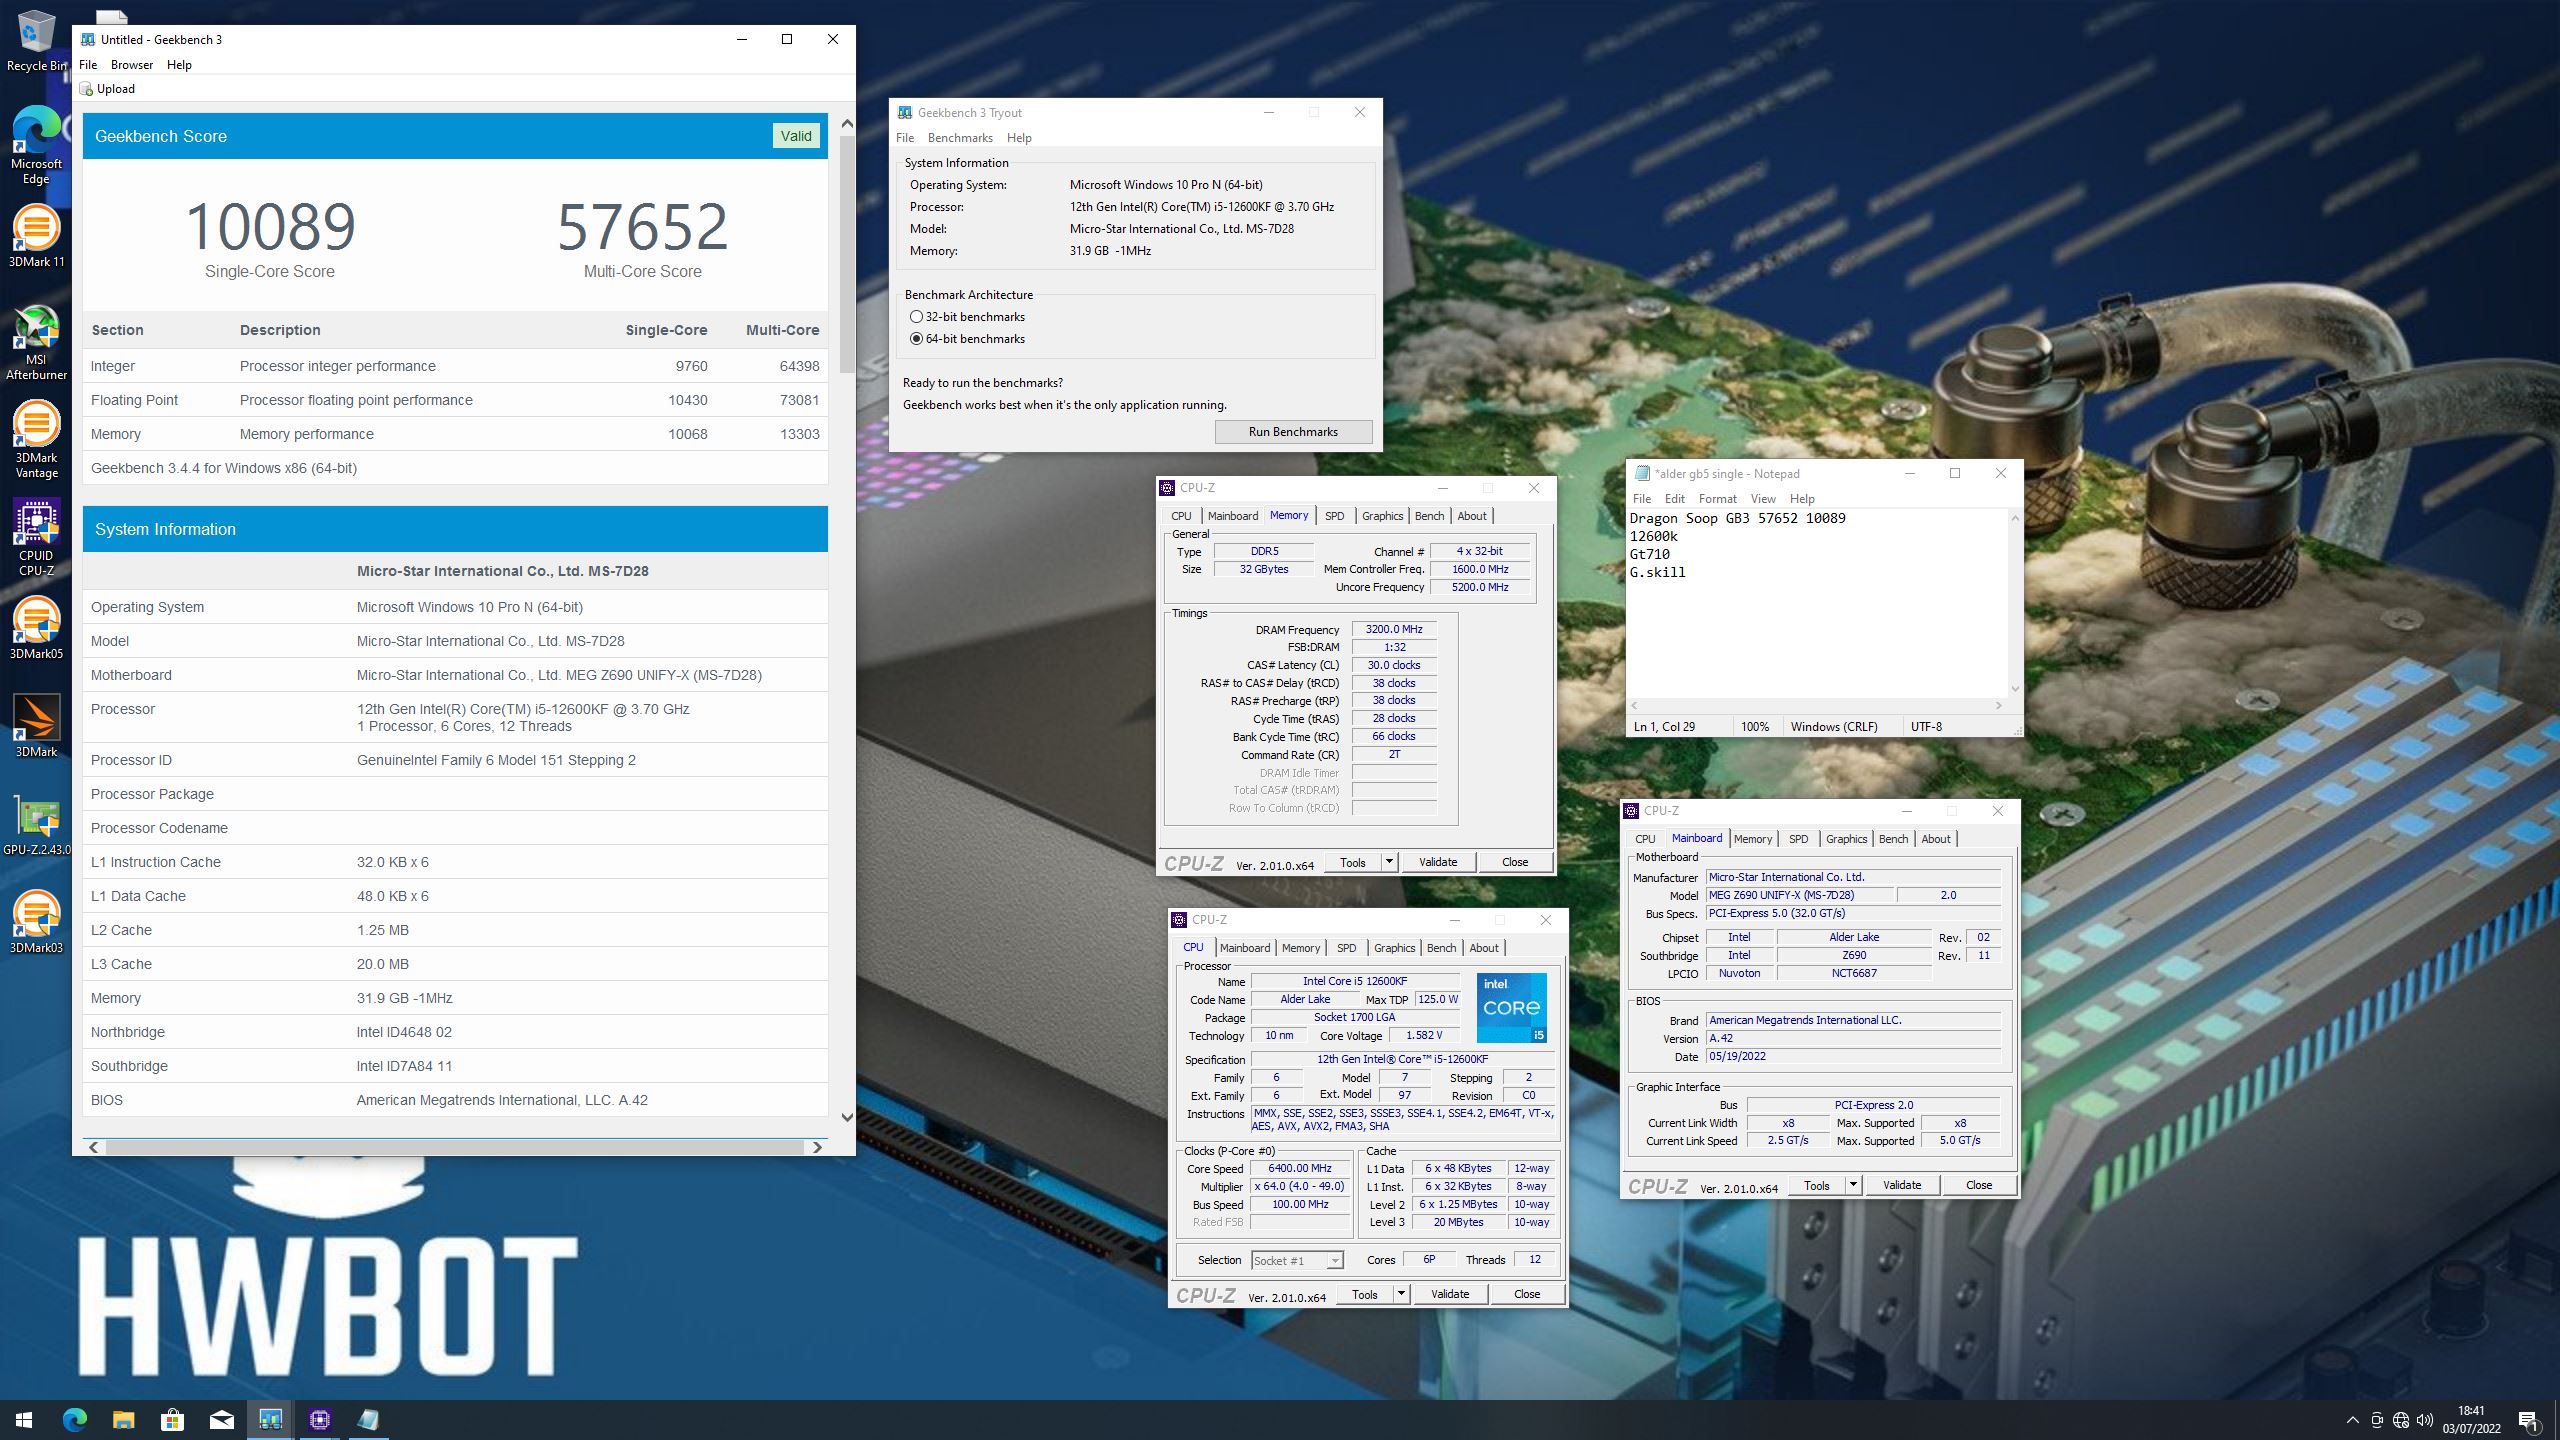Screen dimensions: 2560x1440
Task: Click Close button in Mainboard CPU-Z window
Action: pos(1979,1185)
